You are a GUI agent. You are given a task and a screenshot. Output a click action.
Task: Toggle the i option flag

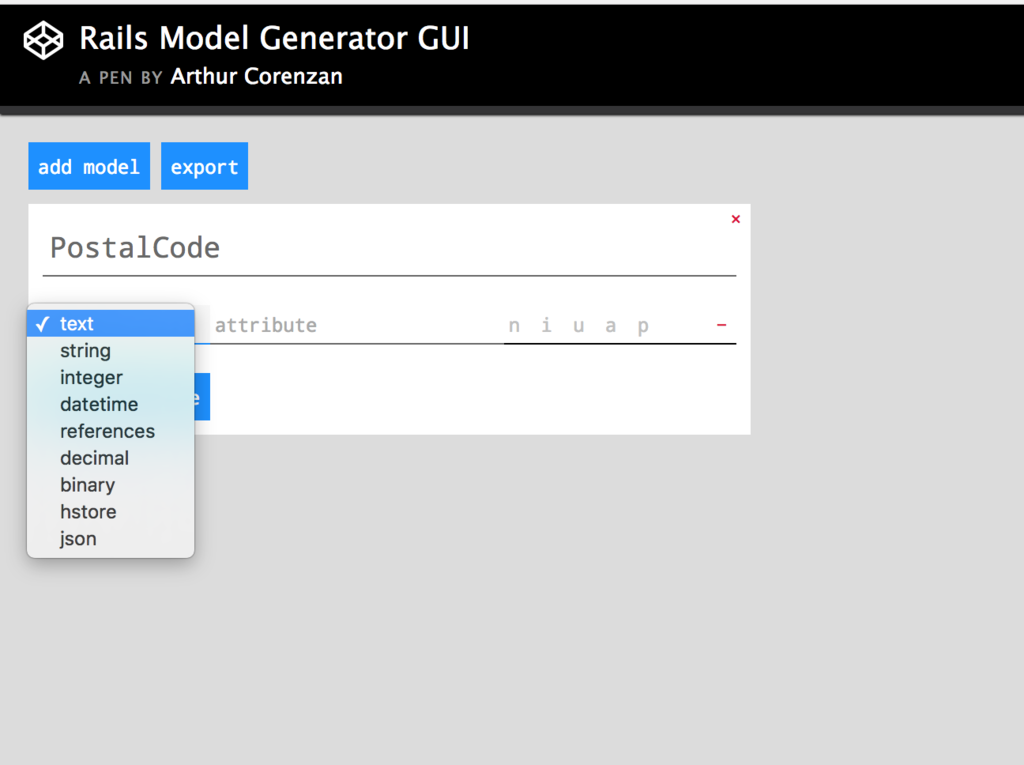pos(547,325)
